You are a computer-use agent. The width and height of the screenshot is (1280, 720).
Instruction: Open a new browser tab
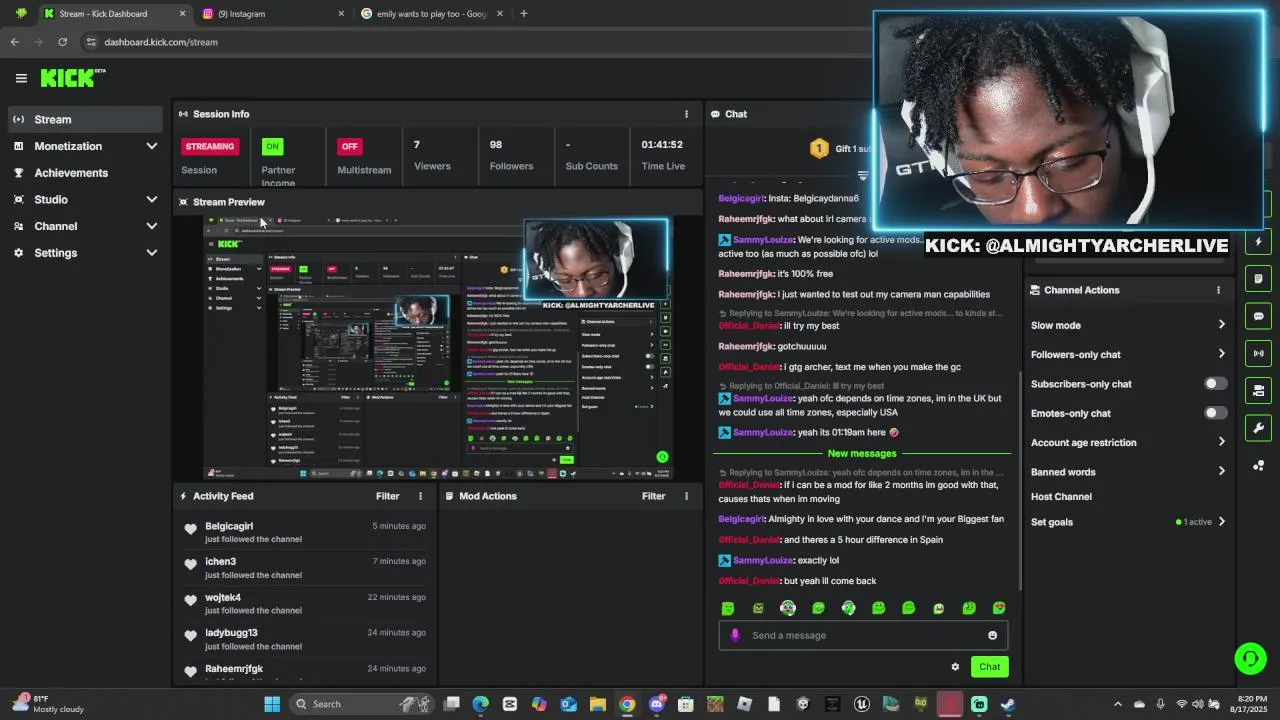point(523,14)
